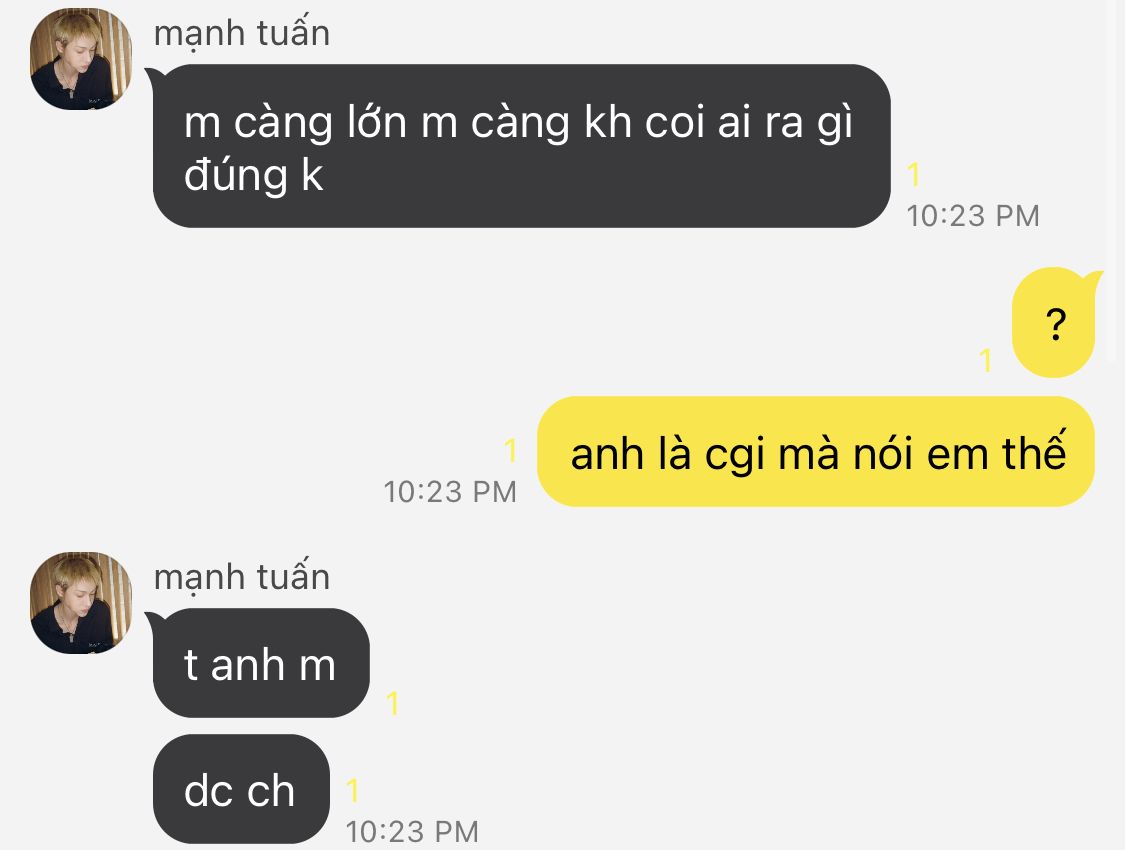
Task: Select message 'm càng lớn m càng kh coi ai ra gì'
Action: (x=522, y=146)
